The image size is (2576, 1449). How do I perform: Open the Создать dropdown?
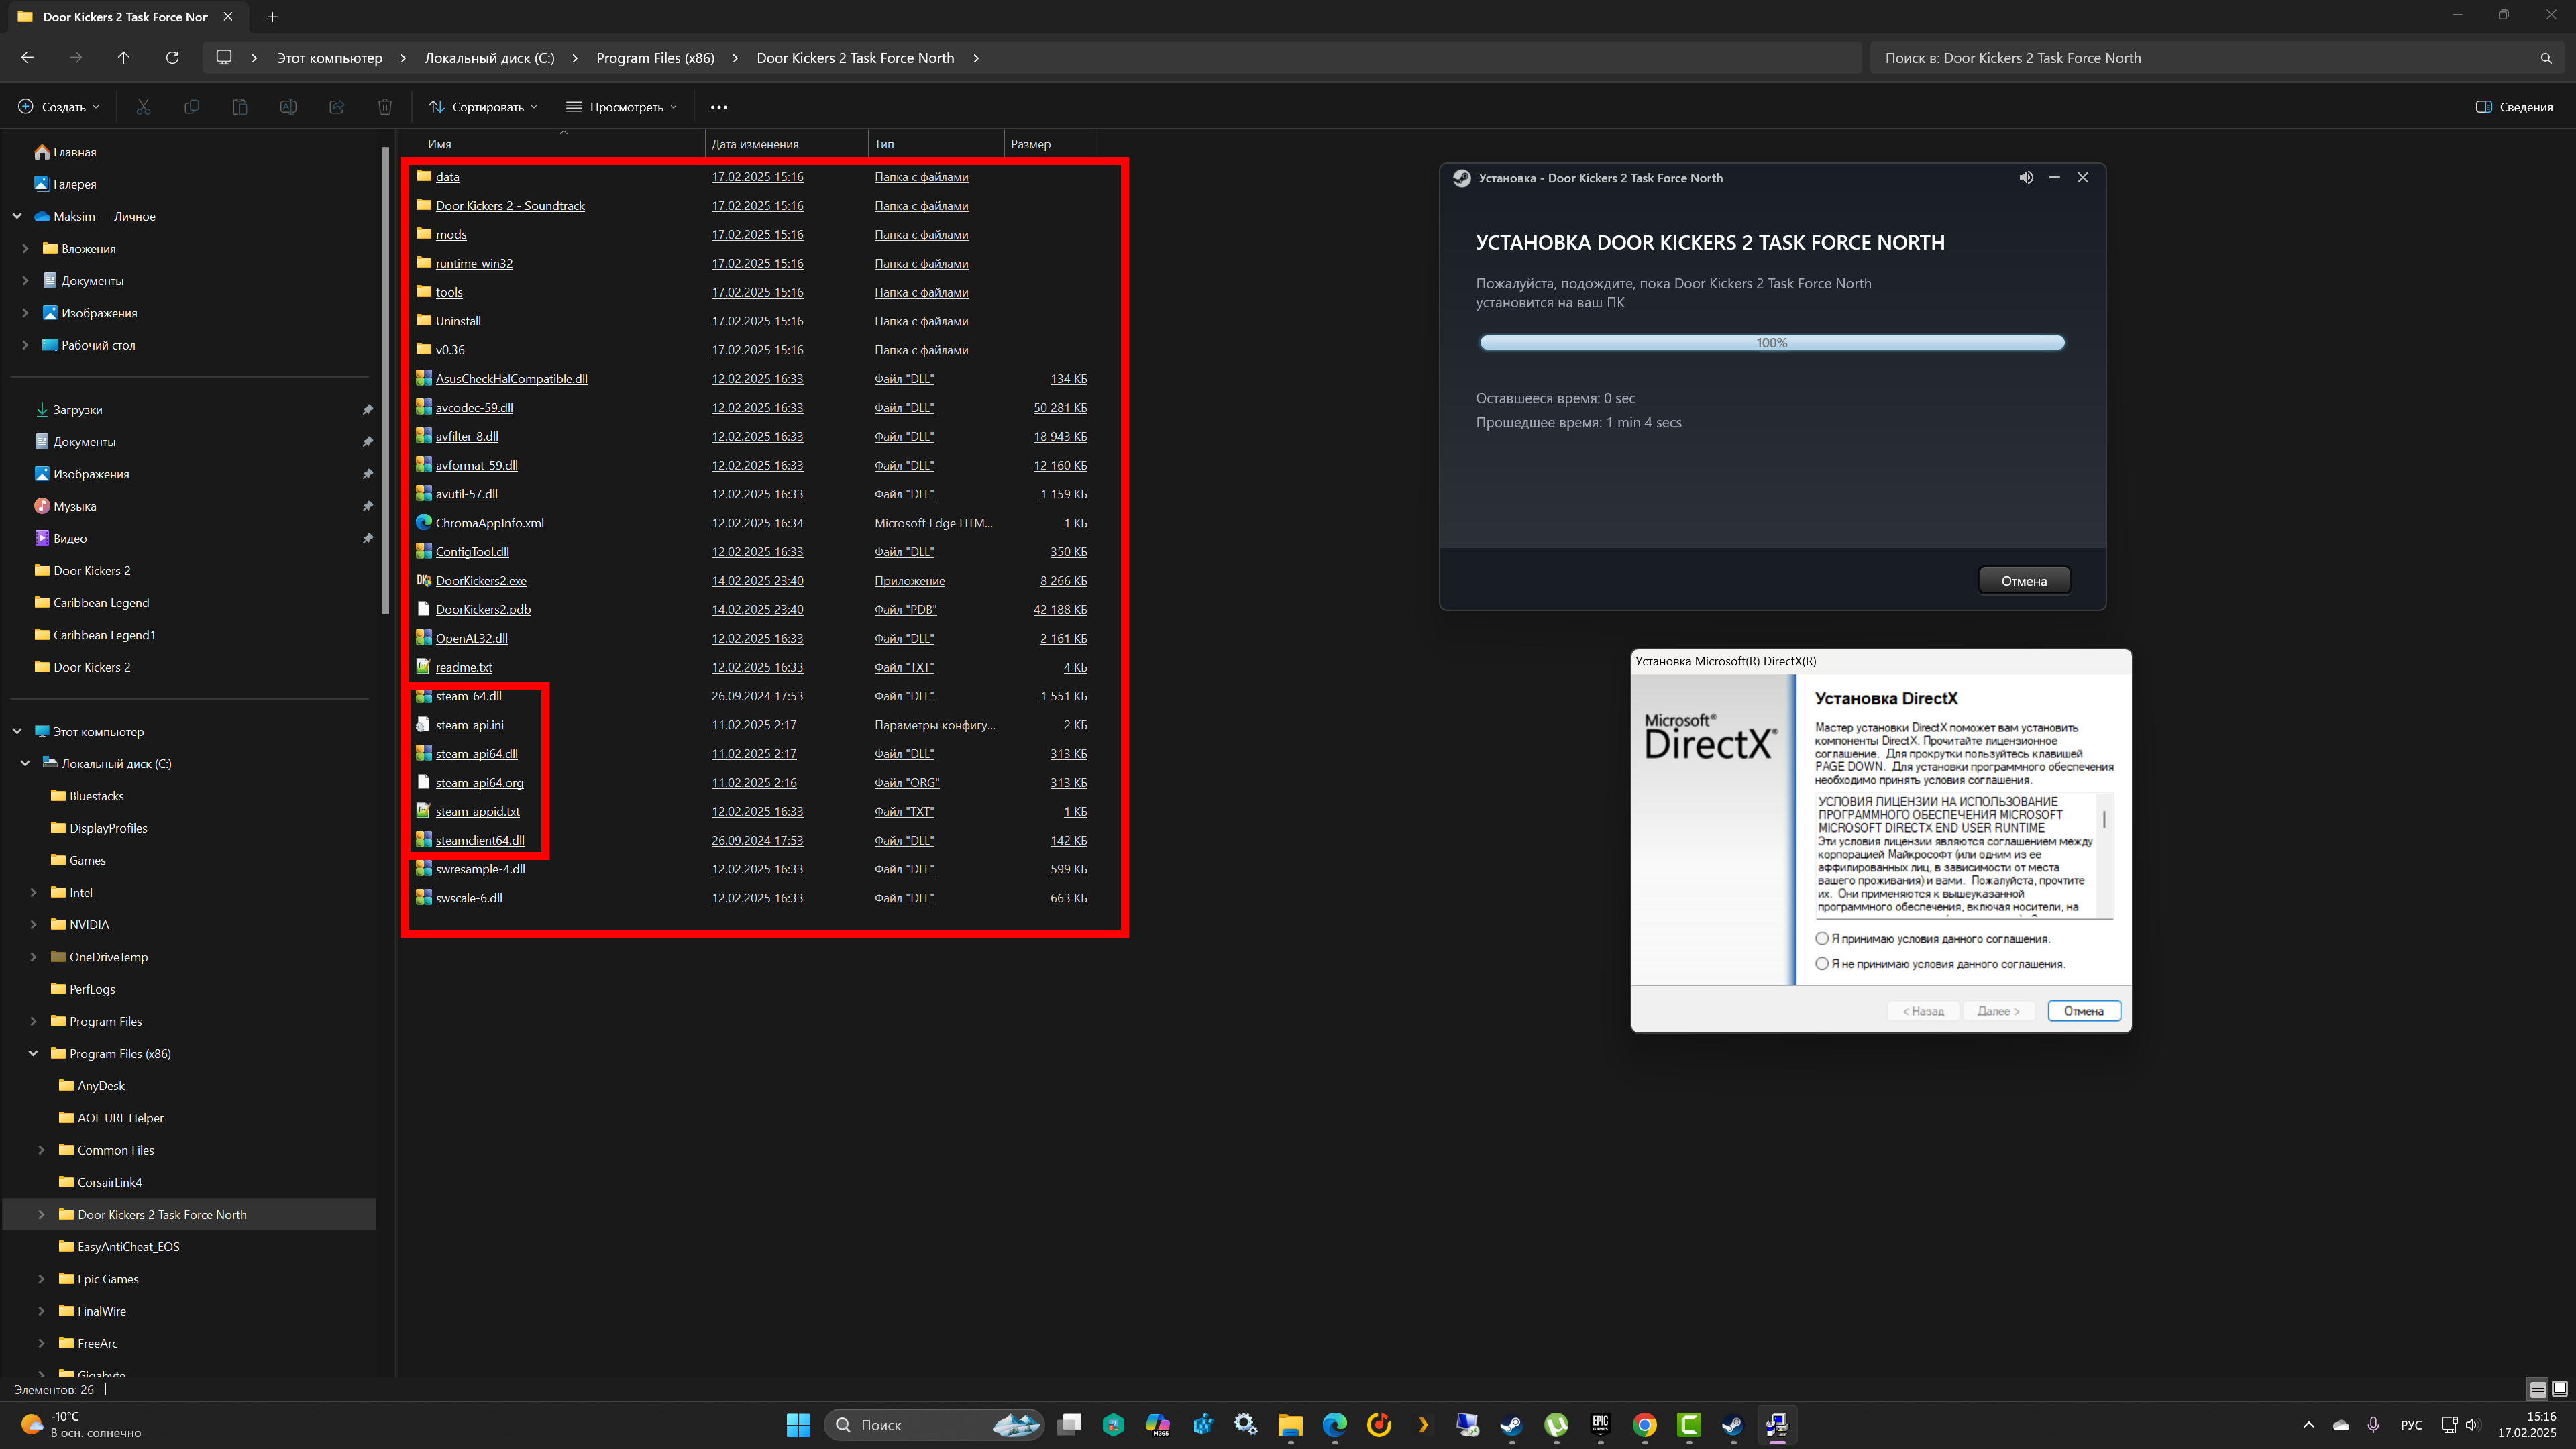tap(59, 107)
